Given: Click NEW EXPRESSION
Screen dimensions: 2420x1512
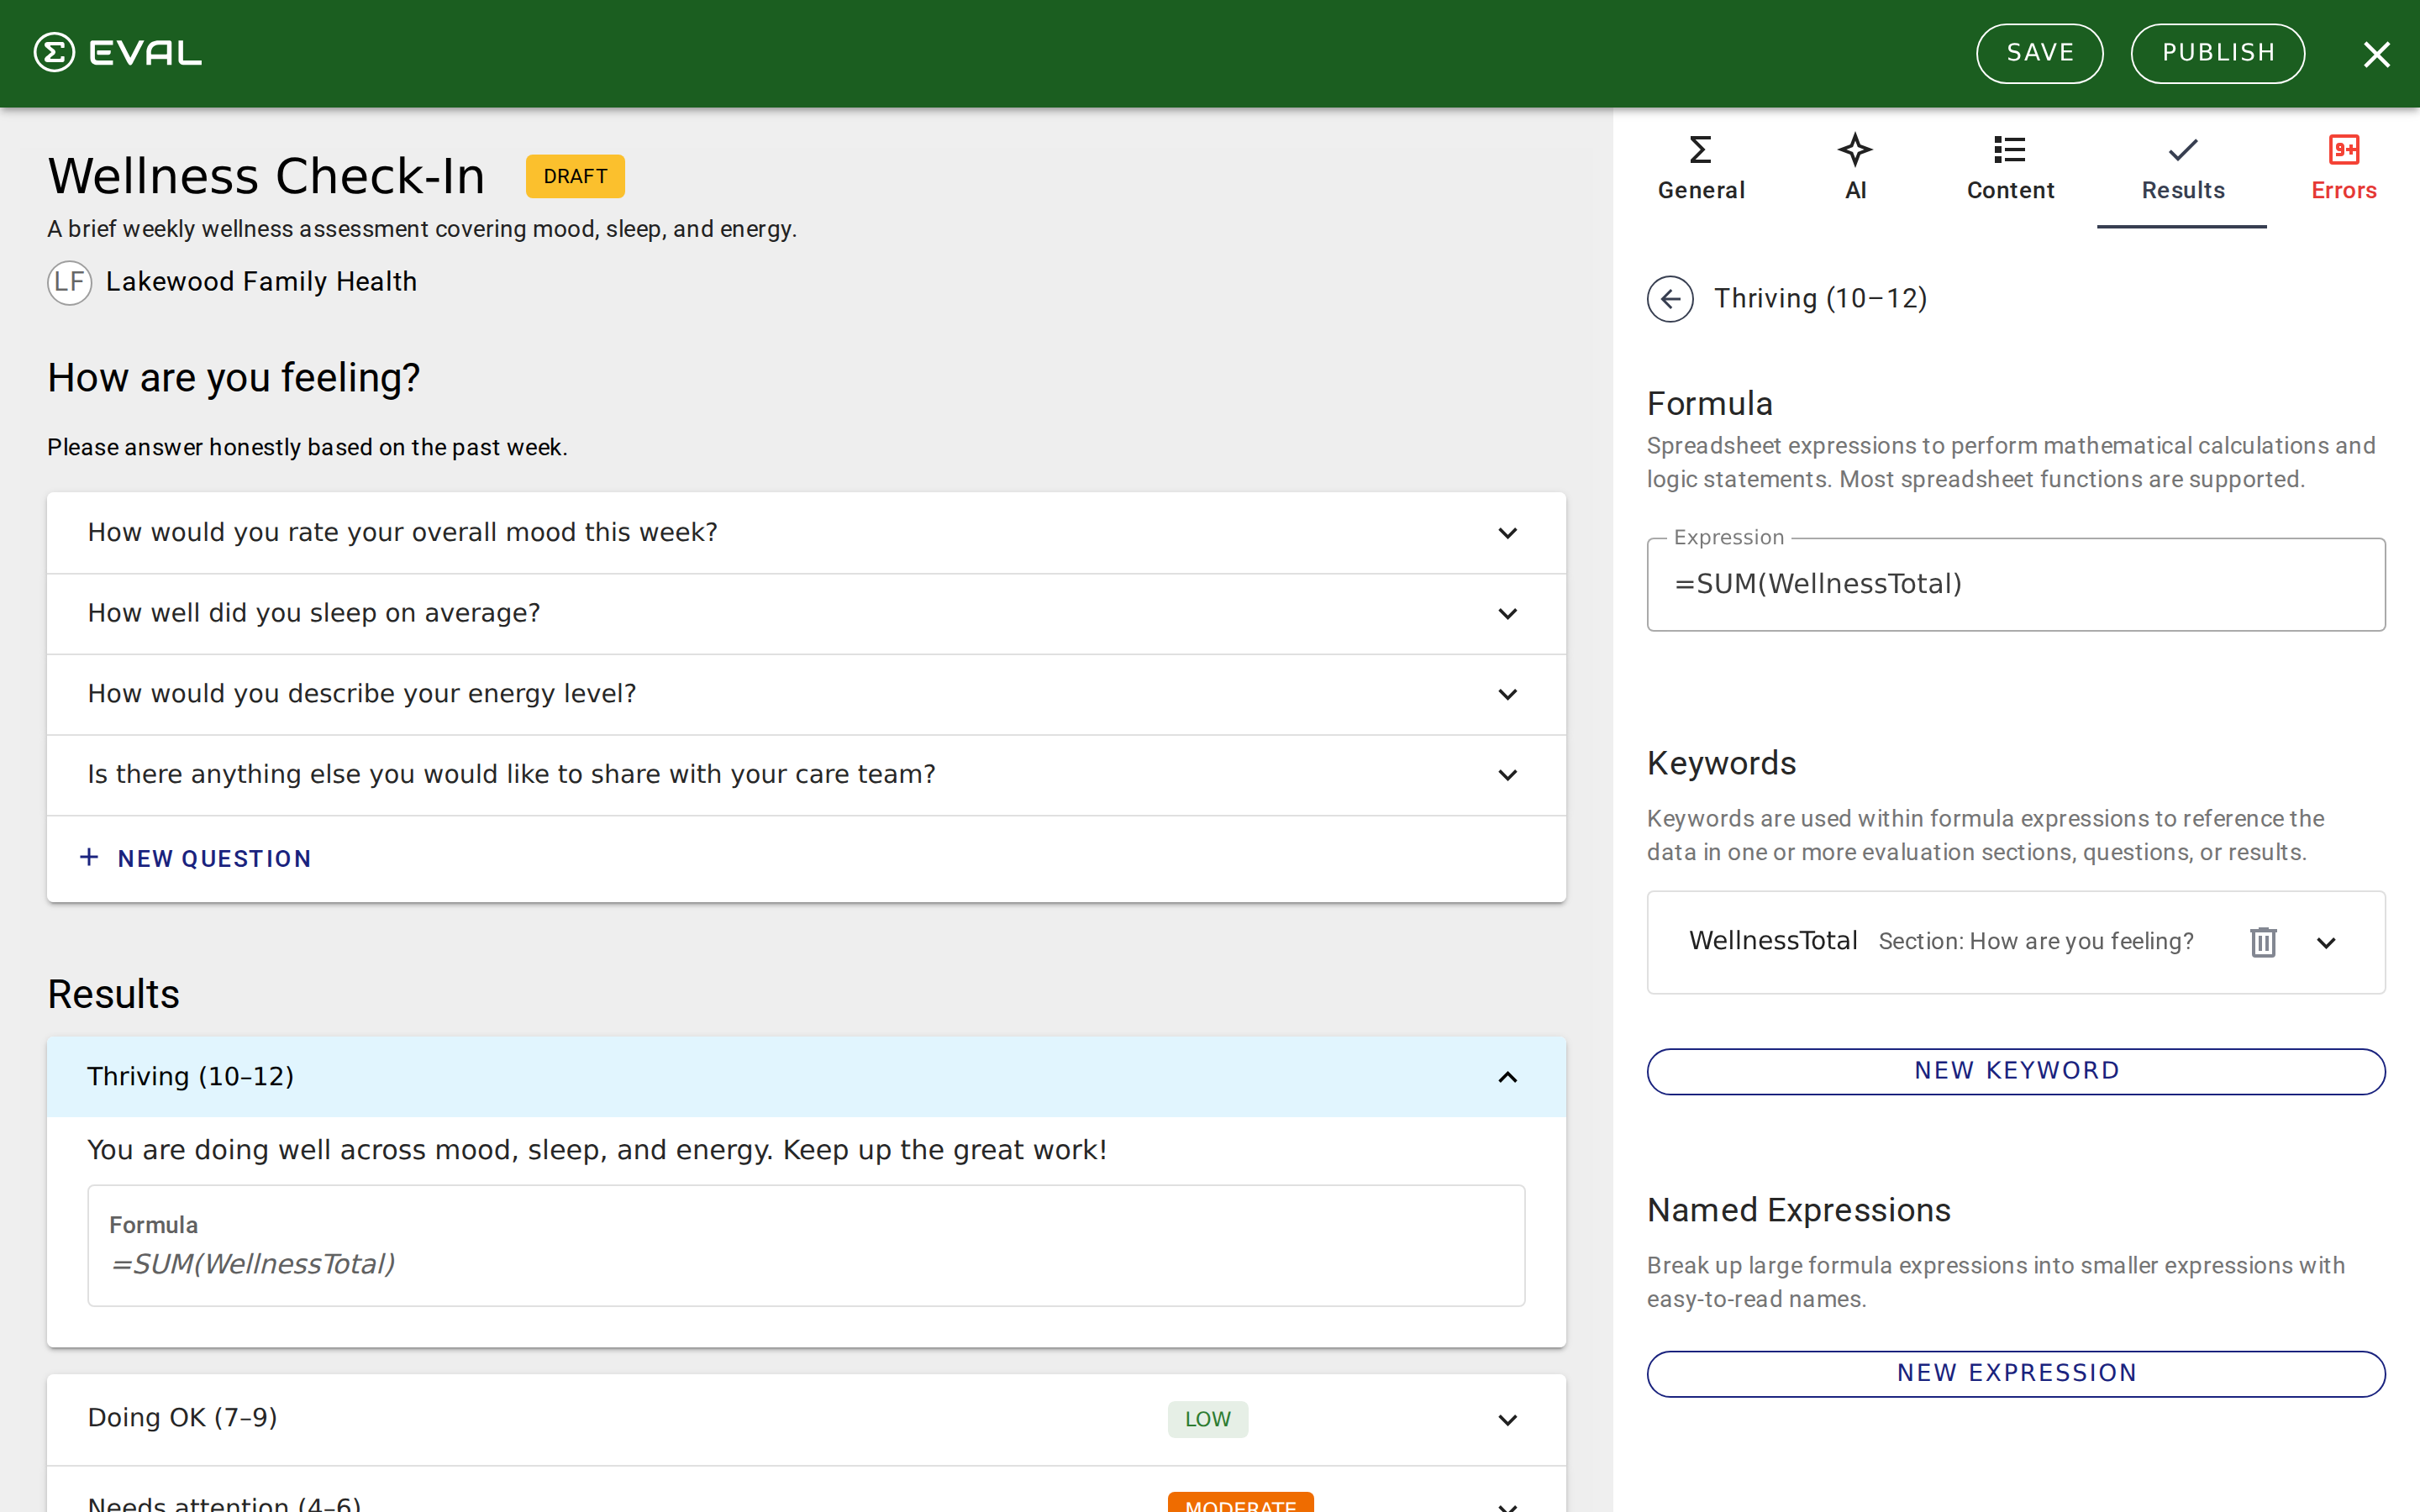Looking at the screenshot, I should tap(2015, 1372).
